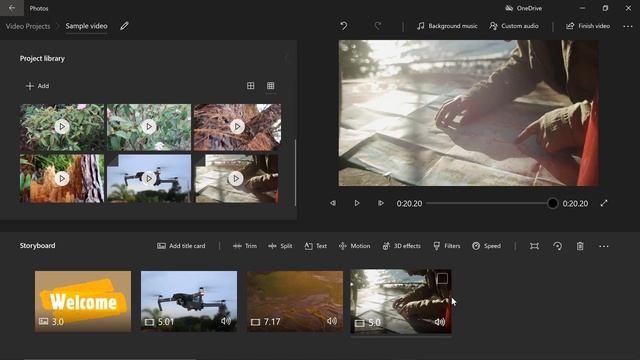
Task: Click Finish video
Action: pyautogui.click(x=588, y=26)
